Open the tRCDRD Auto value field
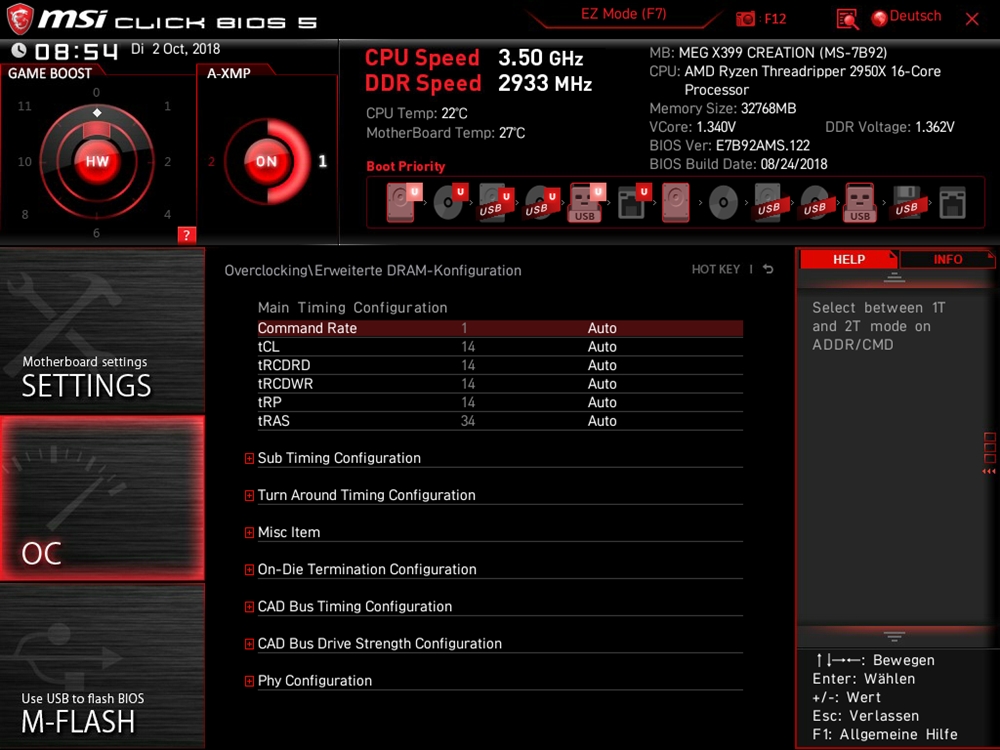This screenshot has height=750, width=1000. pos(602,365)
